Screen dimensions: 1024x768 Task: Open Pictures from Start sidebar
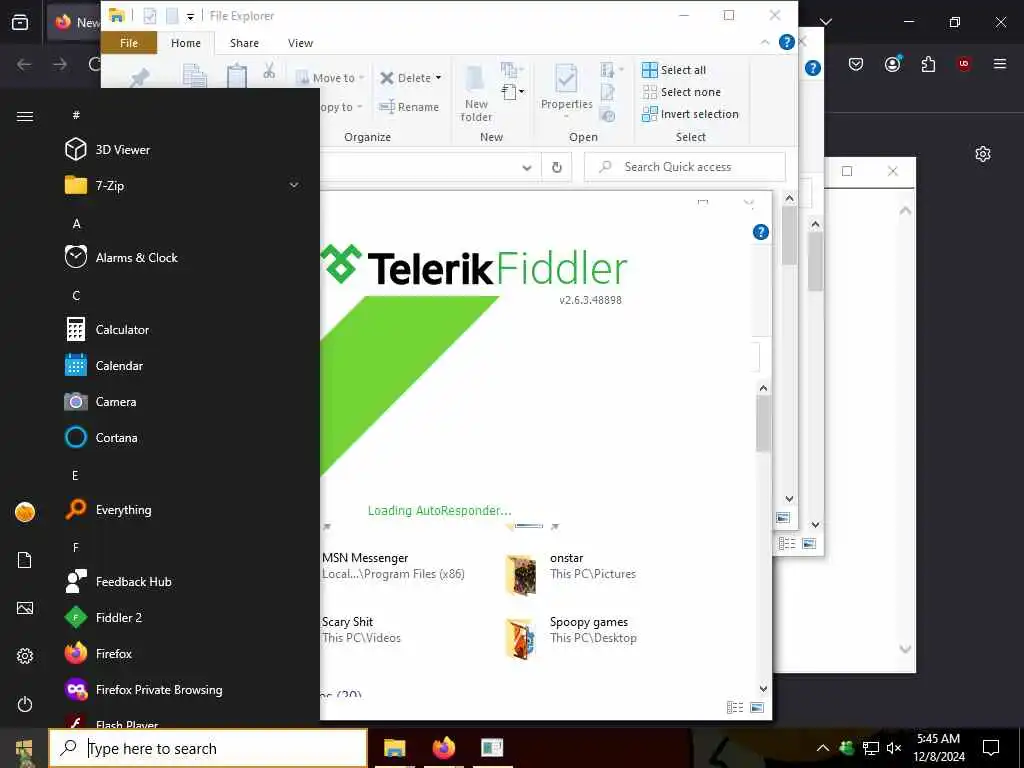tap(25, 608)
